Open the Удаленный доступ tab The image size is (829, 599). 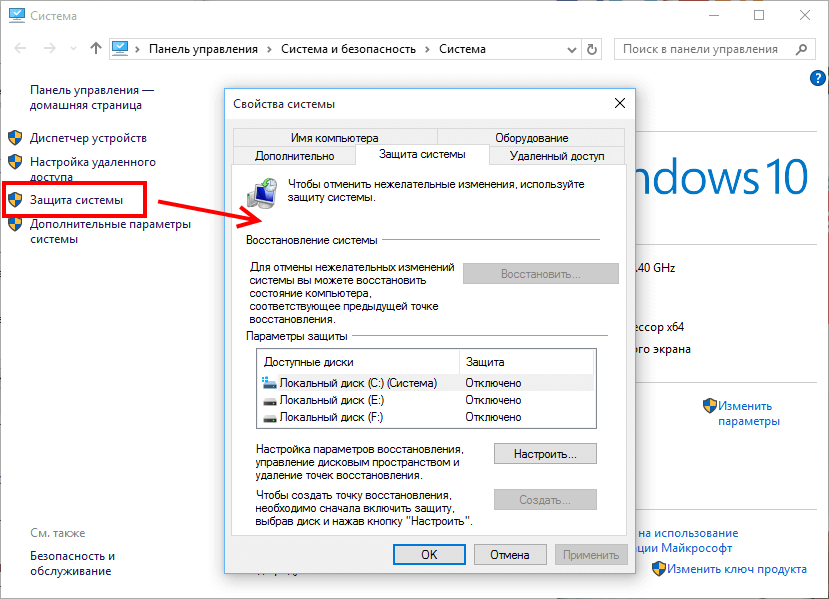click(x=556, y=156)
